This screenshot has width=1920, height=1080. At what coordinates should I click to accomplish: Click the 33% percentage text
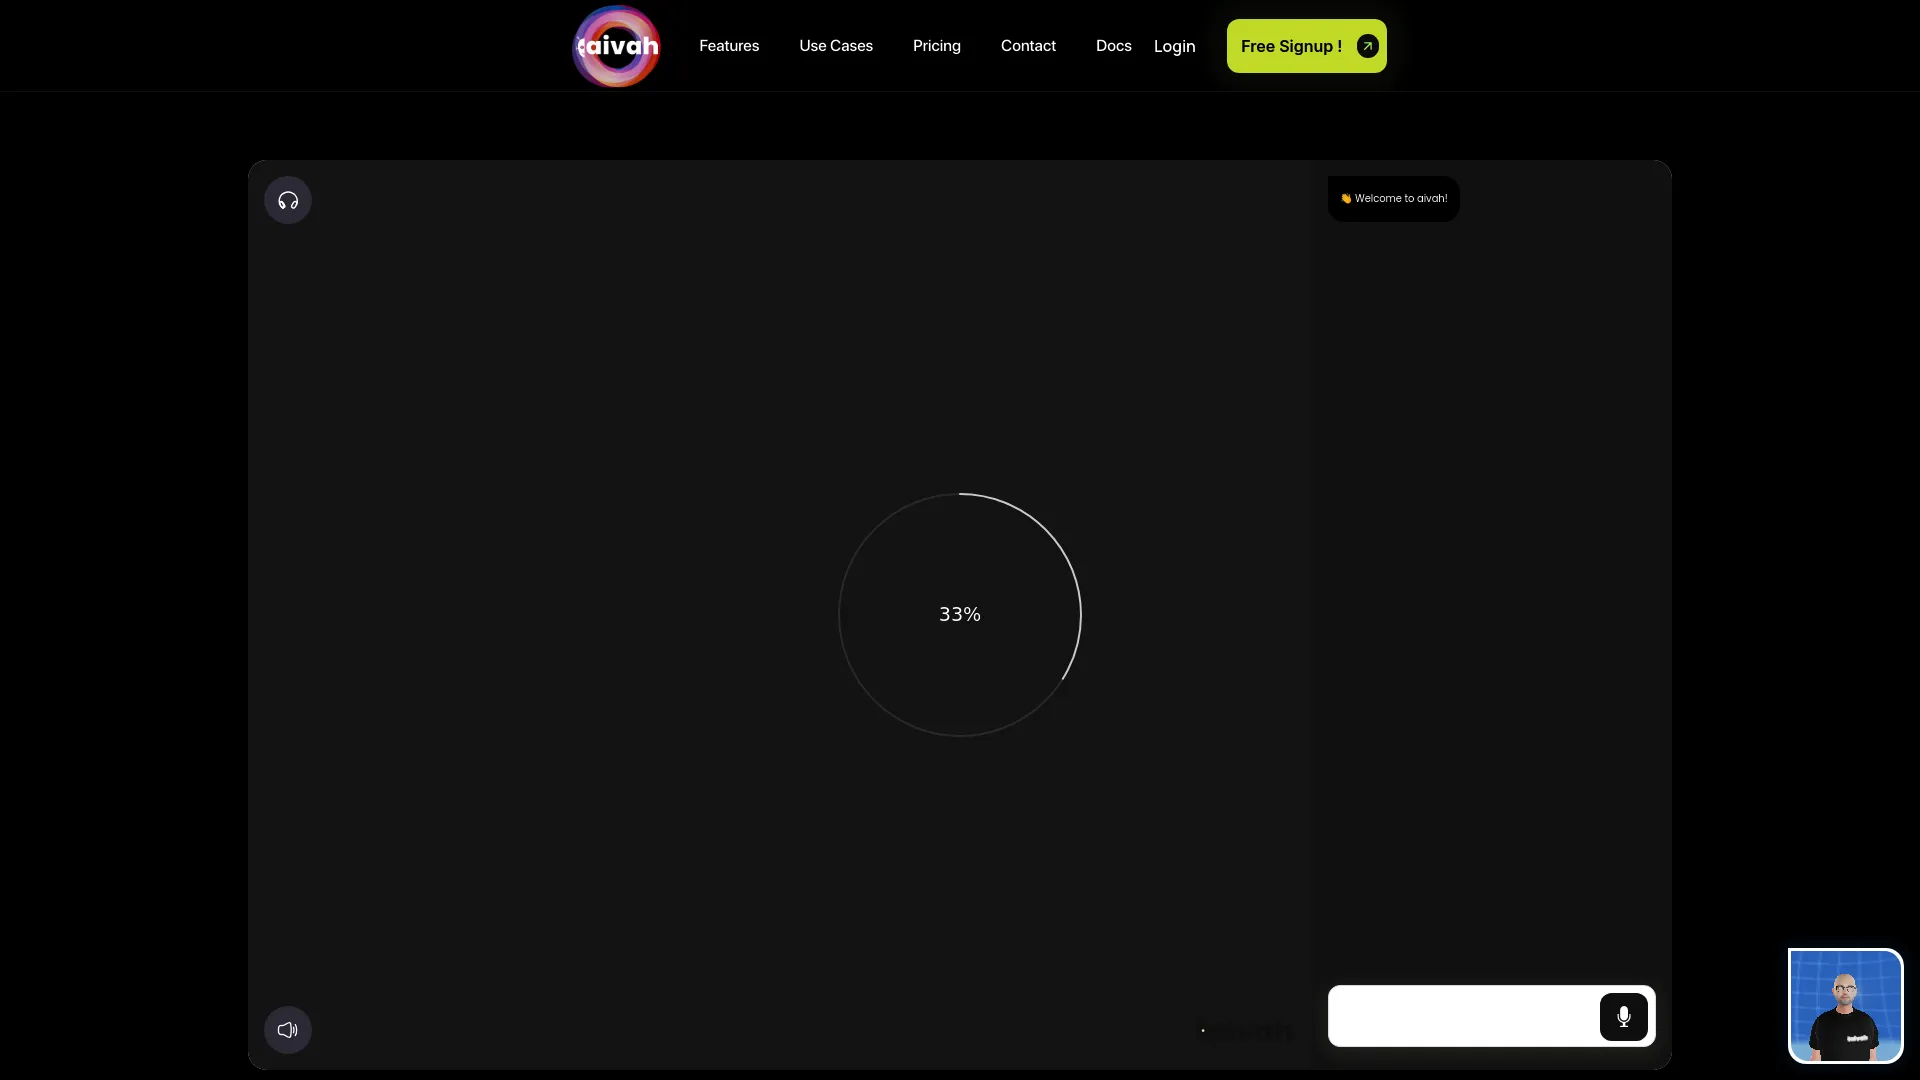(960, 614)
